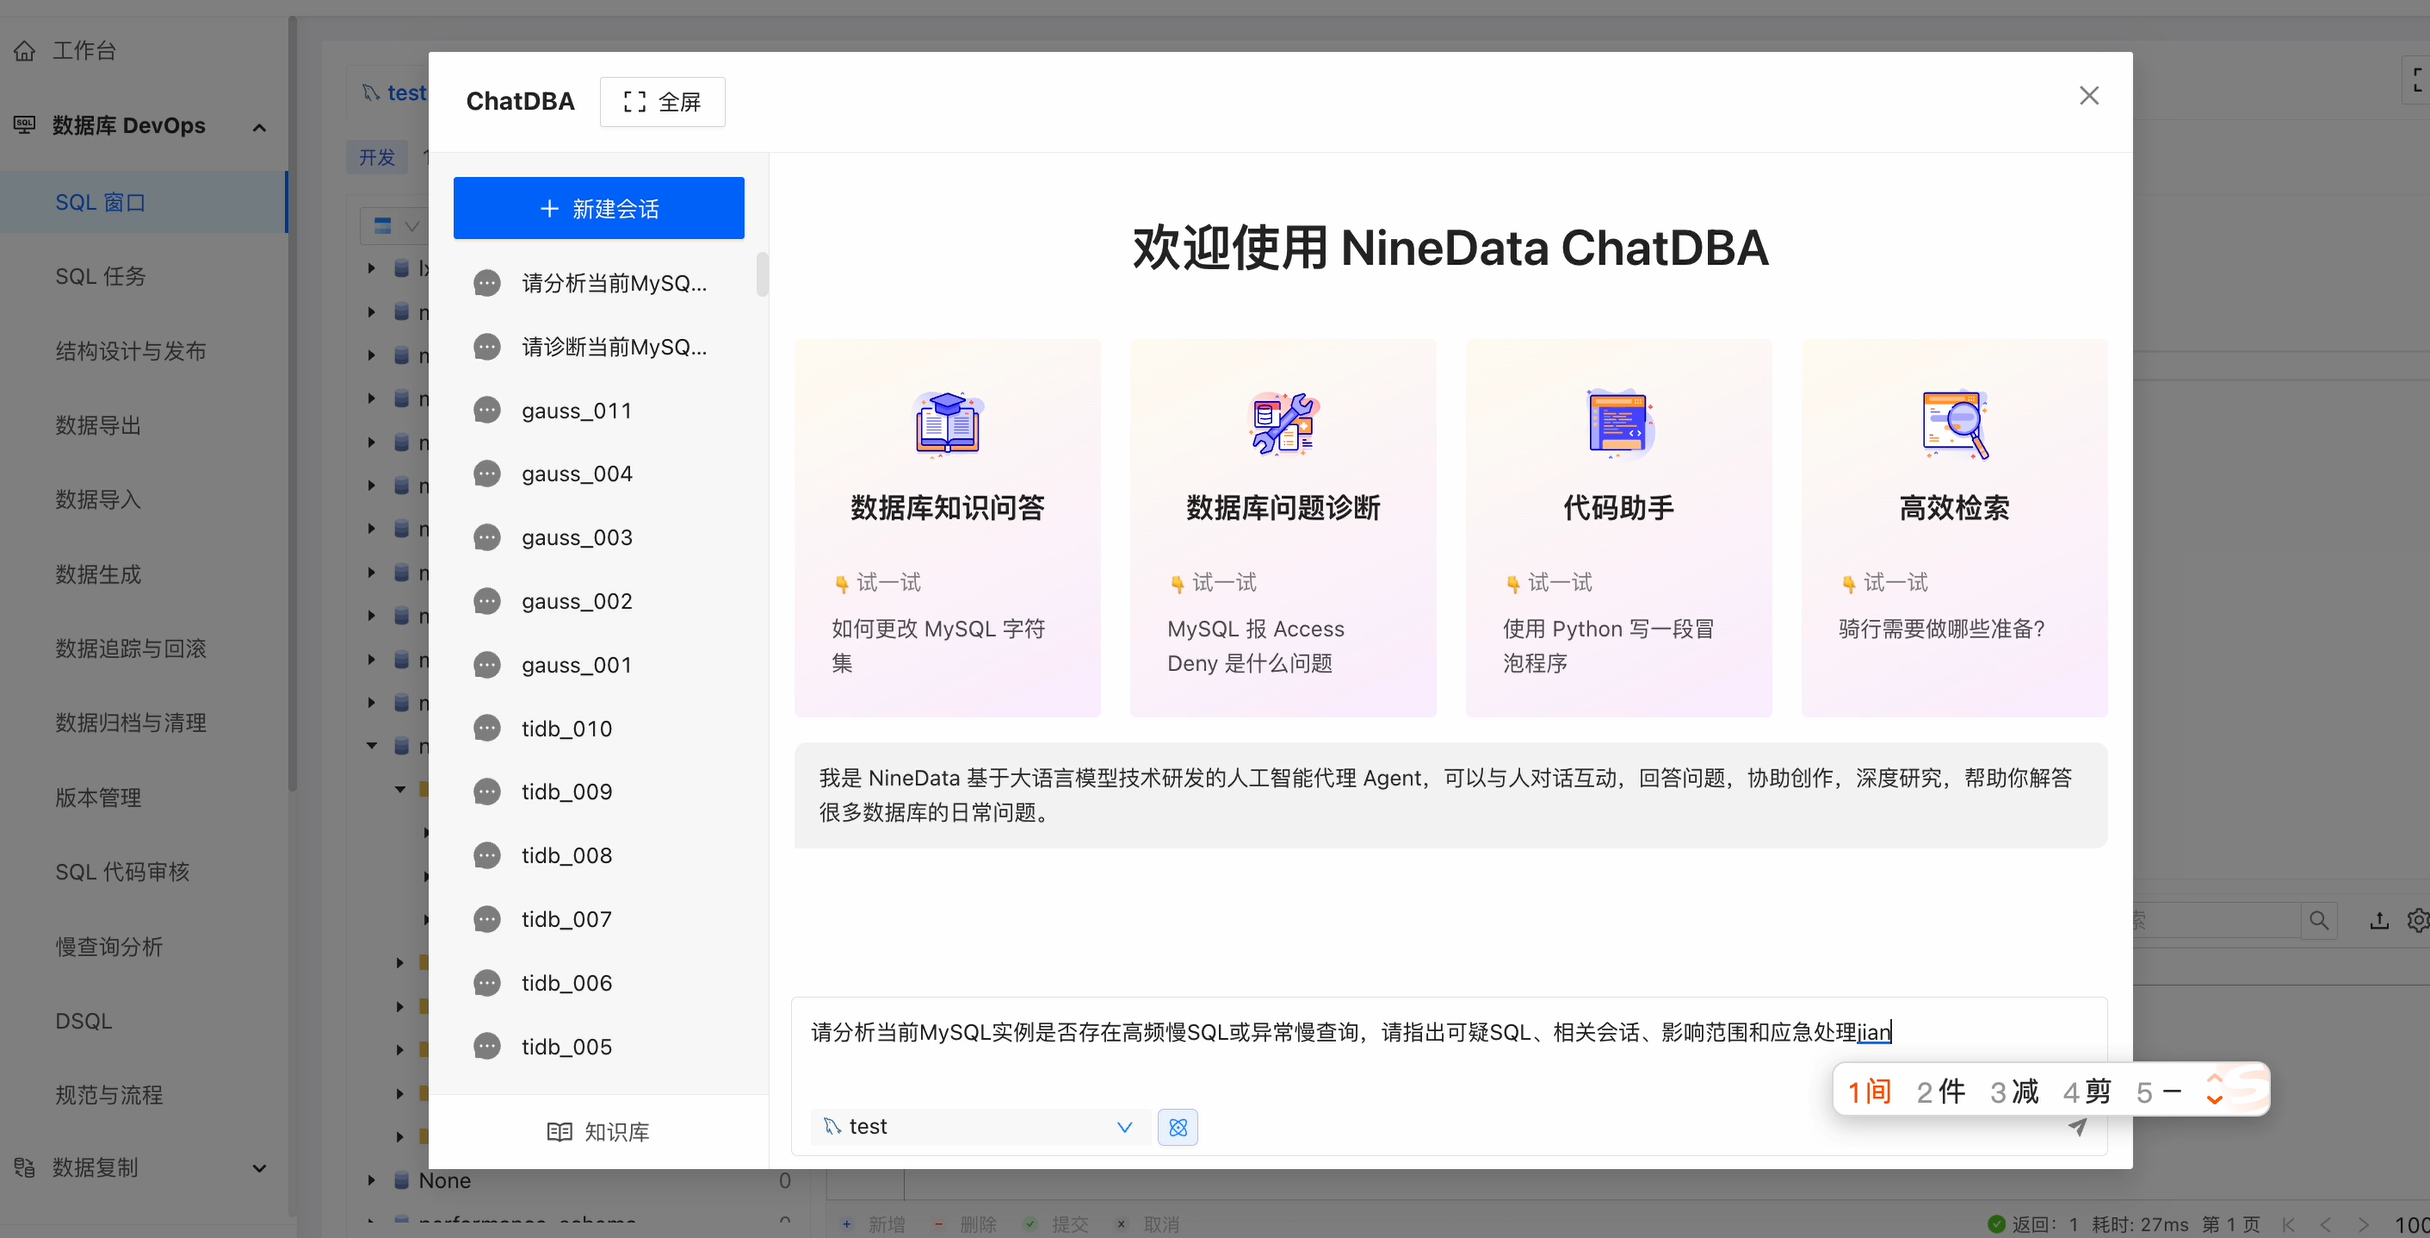The height and width of the screenshot is (1238, 2430).
Task: Try the MySQL 报 Access Deny prompt
Action: [x=1255, y=646]
